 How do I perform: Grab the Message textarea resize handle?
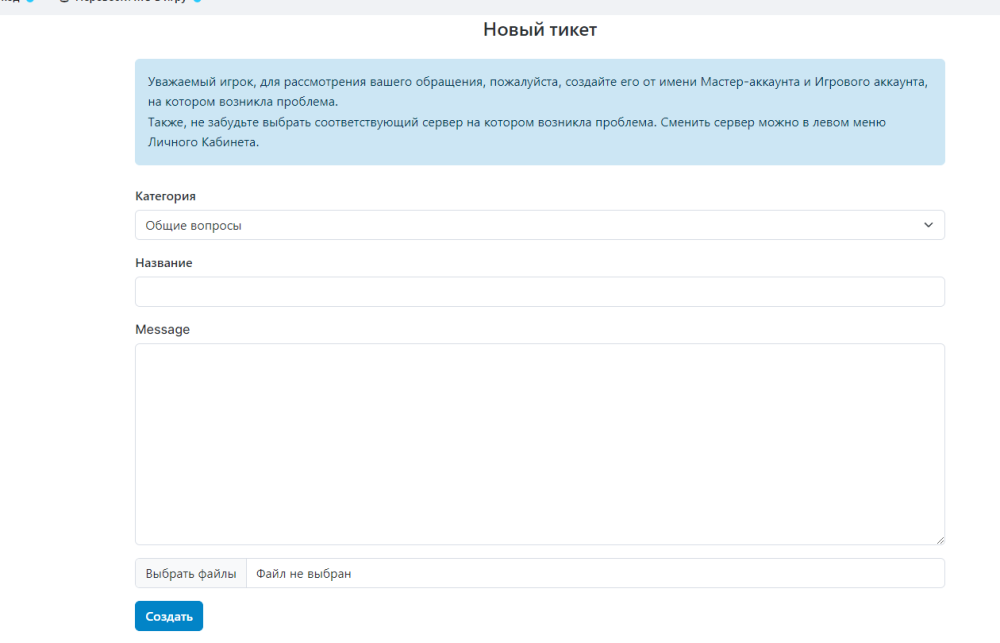coord(939,539)
